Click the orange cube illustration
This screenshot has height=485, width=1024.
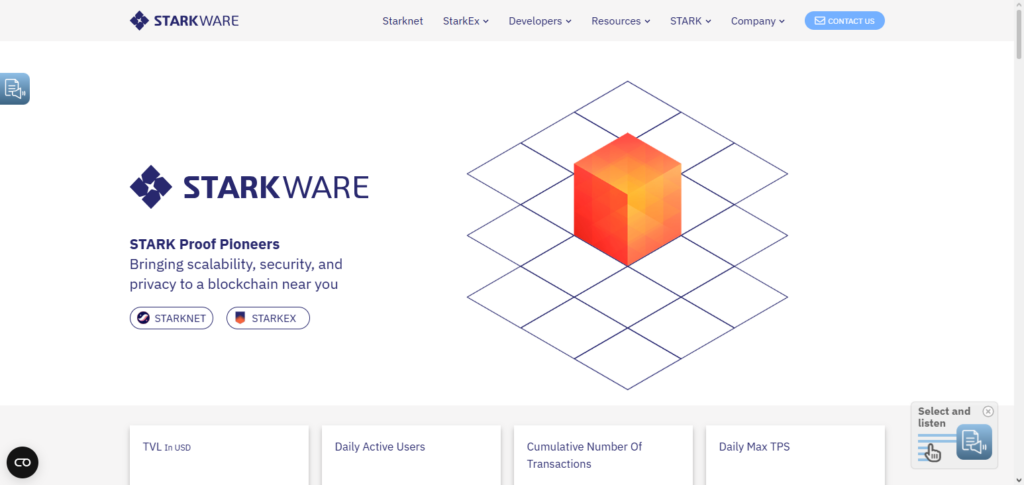click(628, 199)
